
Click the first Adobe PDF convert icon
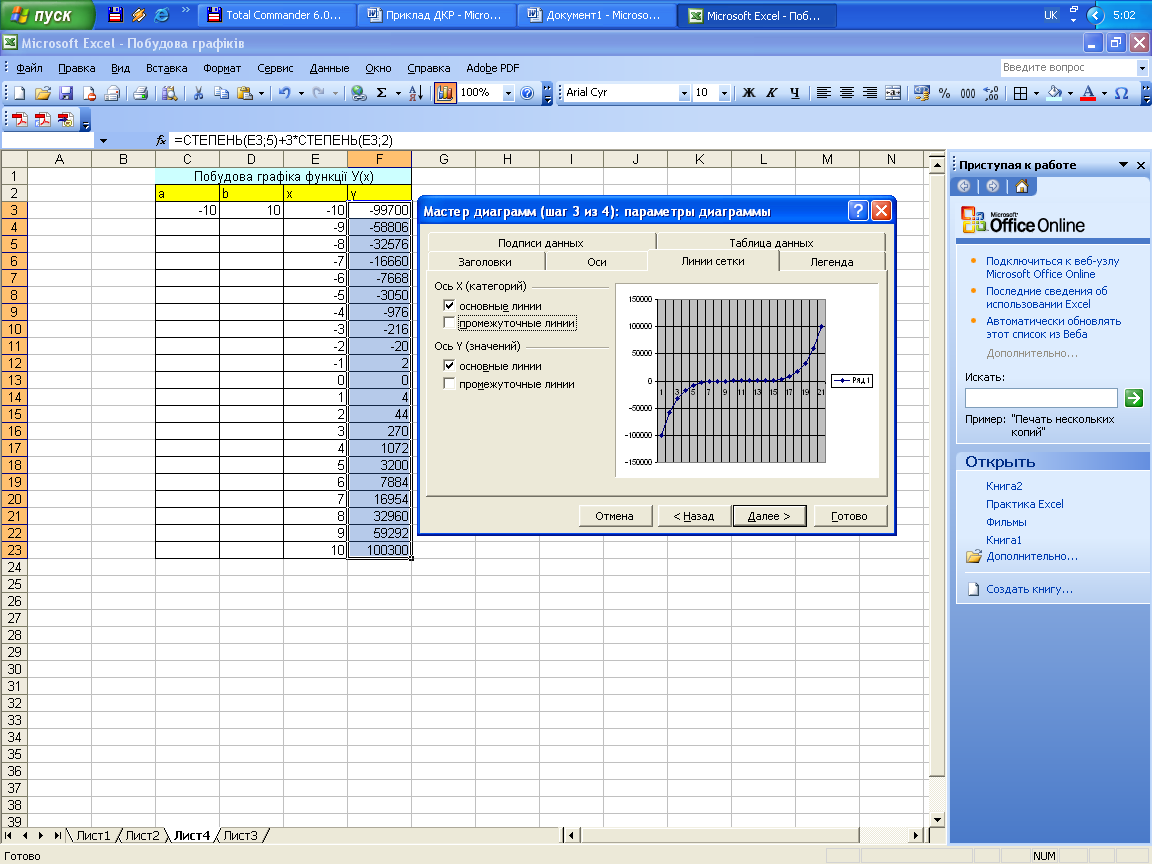(x=19, y=120)
